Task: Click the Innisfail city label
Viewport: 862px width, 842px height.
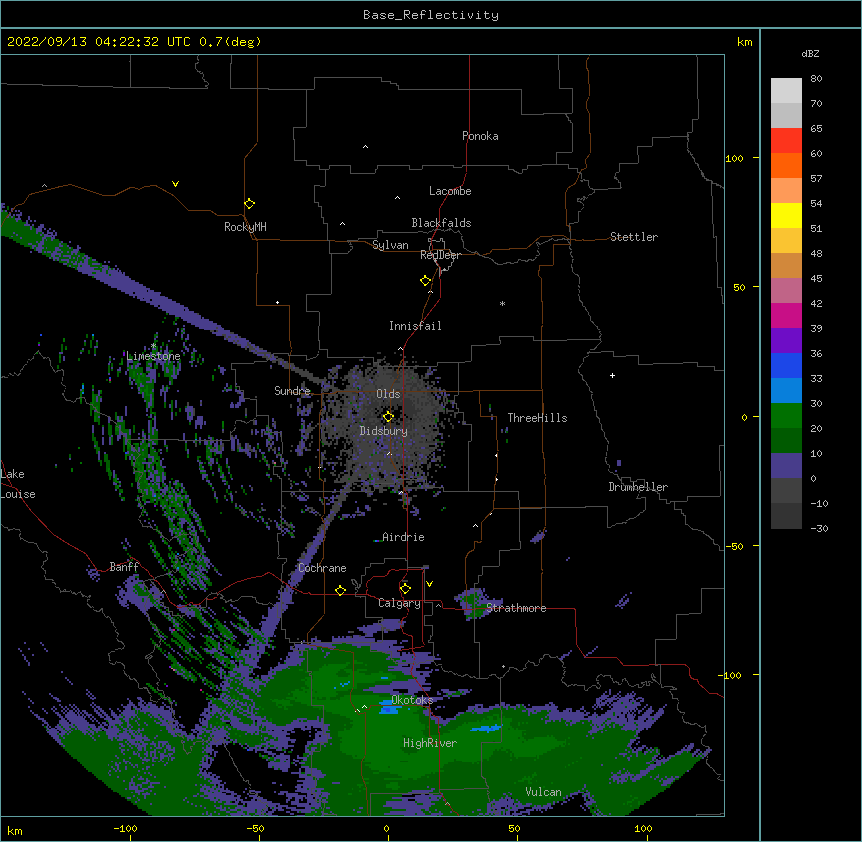Action: point(415,326)
